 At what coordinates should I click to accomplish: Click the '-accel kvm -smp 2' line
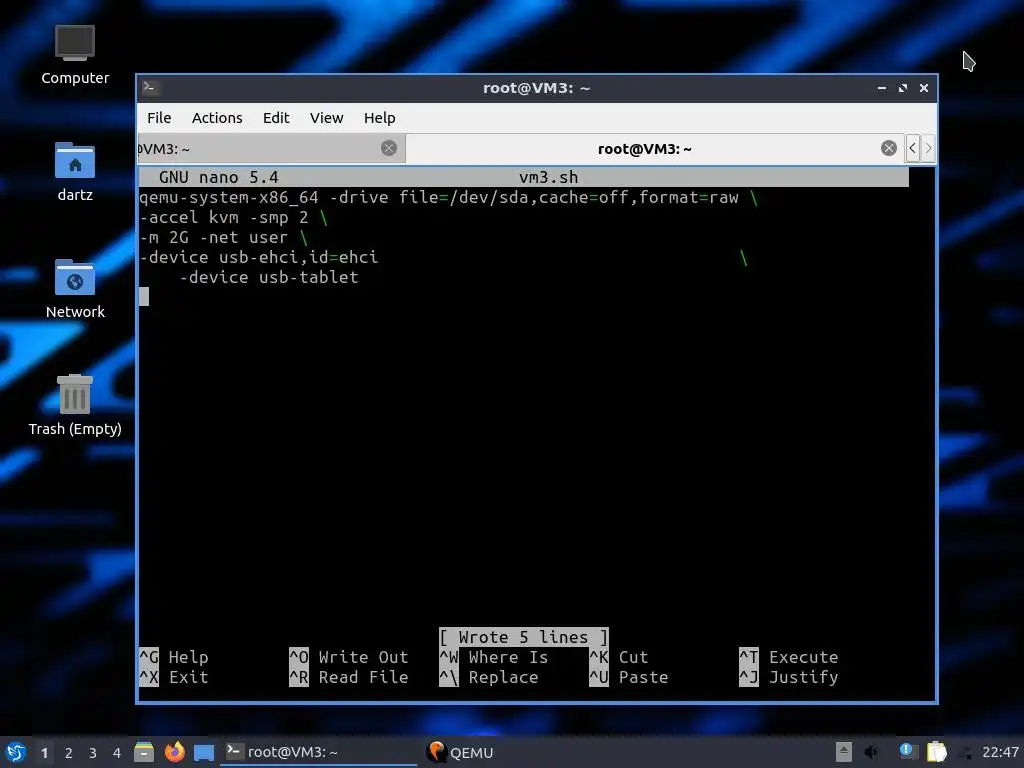coord(233,217)
